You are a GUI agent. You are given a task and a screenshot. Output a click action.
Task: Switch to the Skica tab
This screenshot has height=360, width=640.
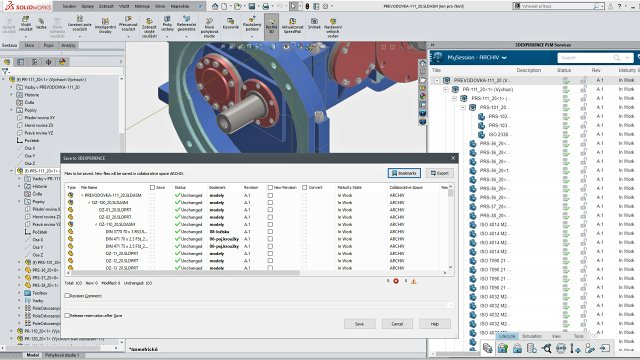[x=29, y=45]
